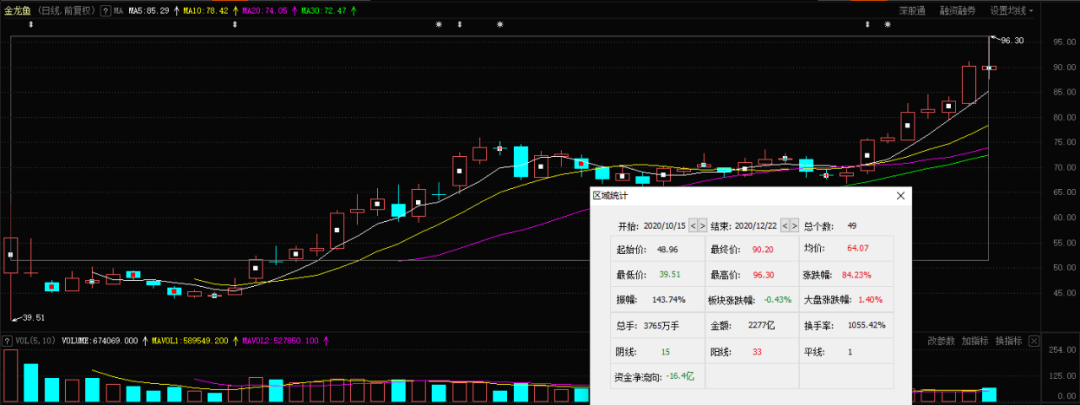Select the 金龙鱼 stock name
This screenshot has height=405, width=1080.
pos(18,11)
